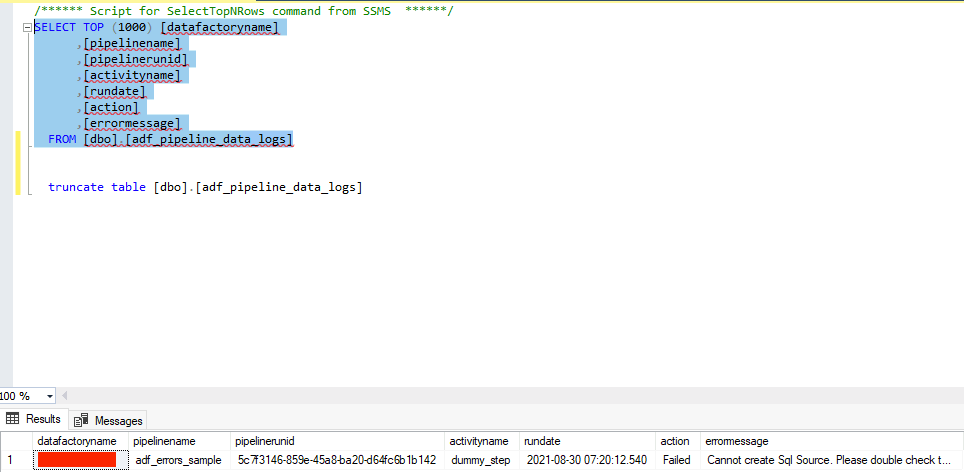Screen dimensions: 964x472
Task: Click the redacted datafactoryname cell
Action: pos(77,460)
